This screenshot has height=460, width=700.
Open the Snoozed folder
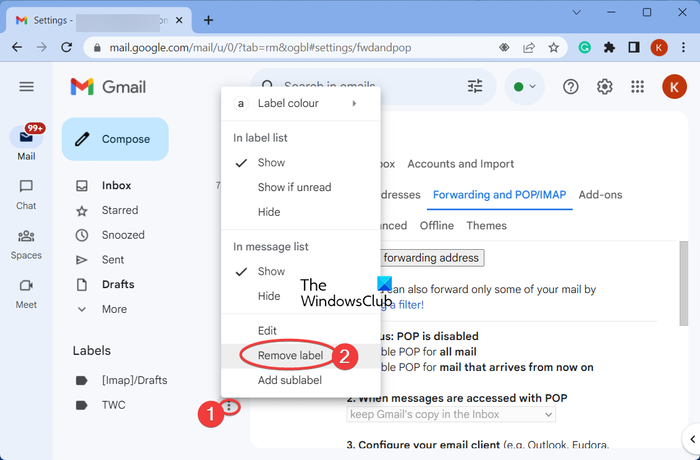click(123, 235)
